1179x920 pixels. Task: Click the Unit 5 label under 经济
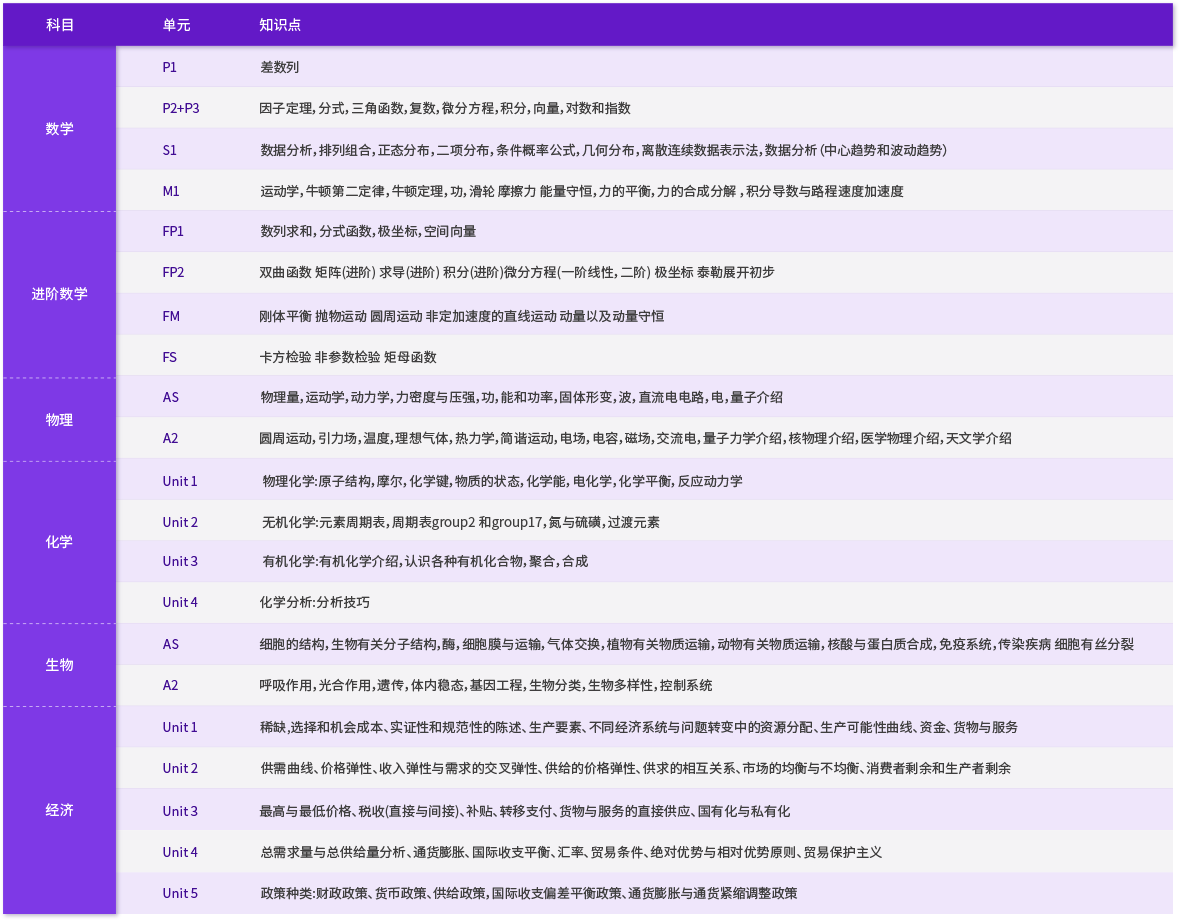click(180, 893)
